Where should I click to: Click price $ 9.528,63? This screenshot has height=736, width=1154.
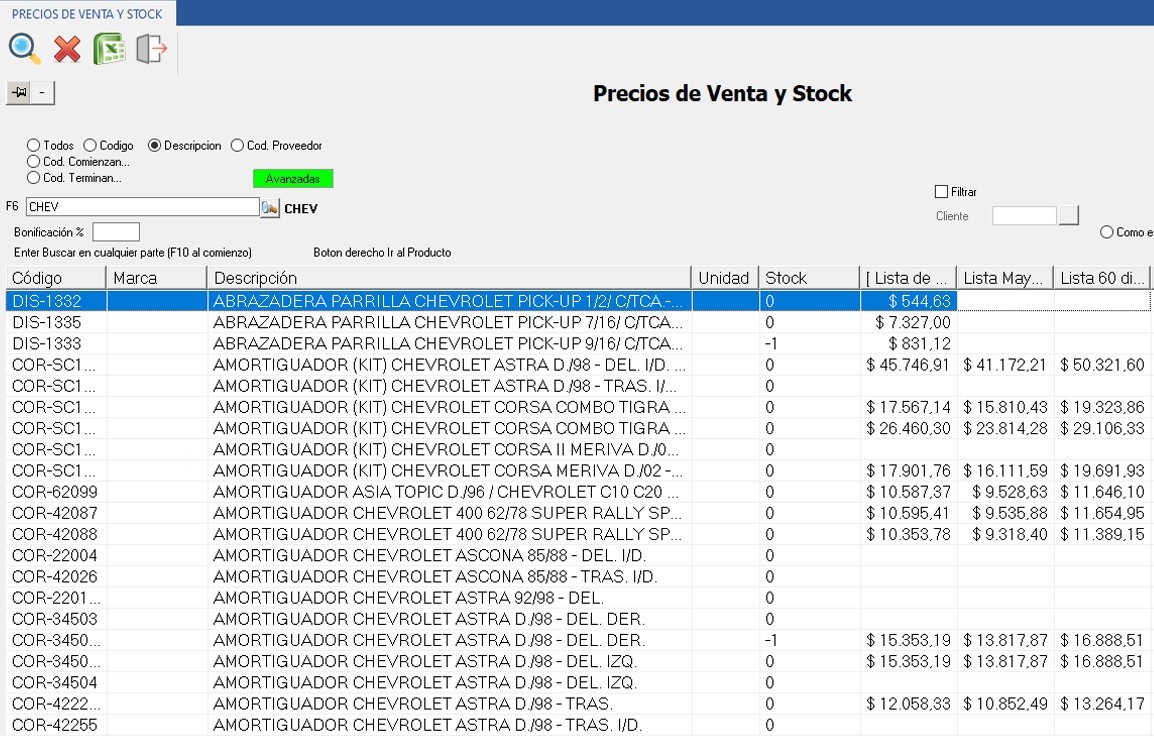click(x=1009, y=492)
